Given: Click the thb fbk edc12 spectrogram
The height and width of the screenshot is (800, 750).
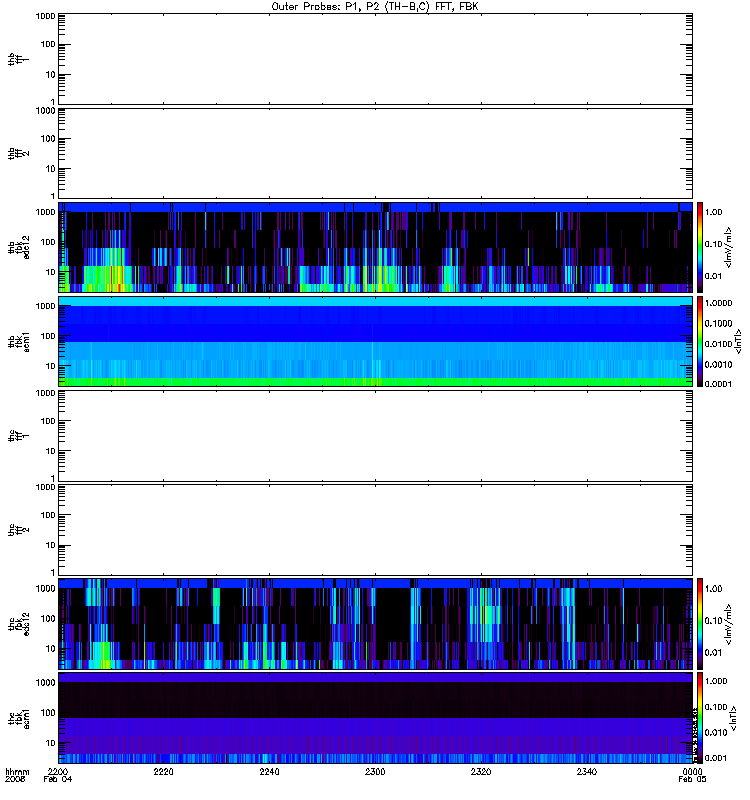Looking at the screenshot, I should [375, 247].
